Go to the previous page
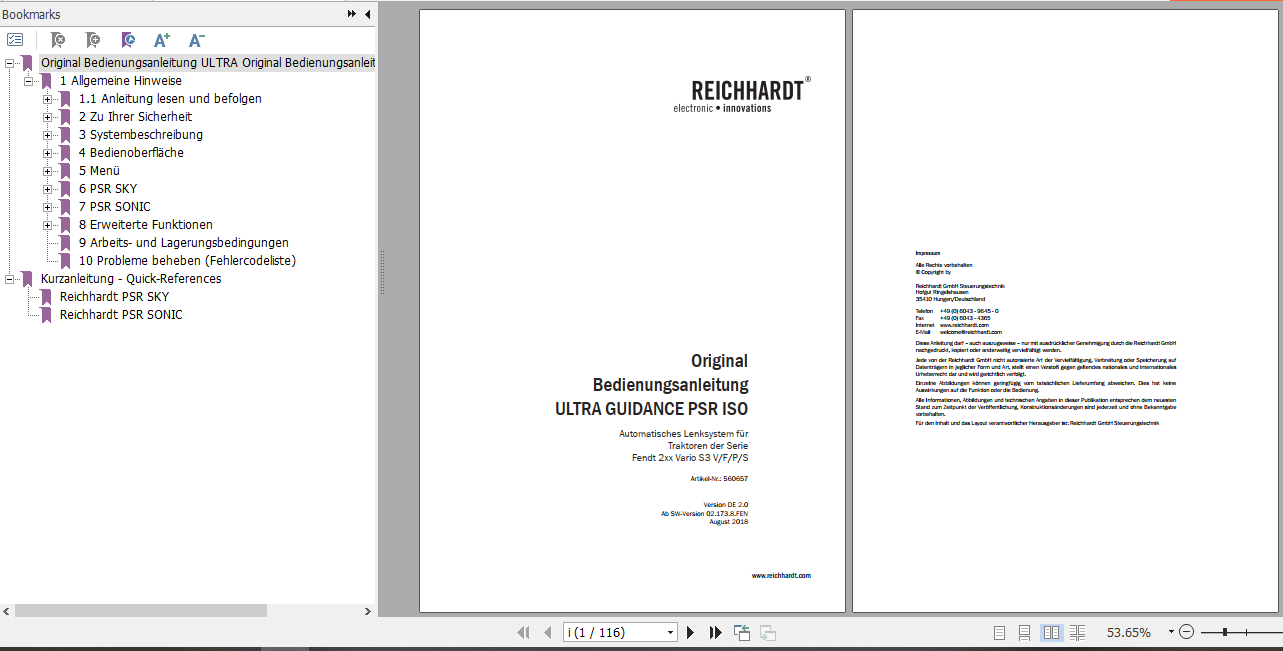Image resolution: width=1283 pixels, height=651 pixels. tap(547, 632)
